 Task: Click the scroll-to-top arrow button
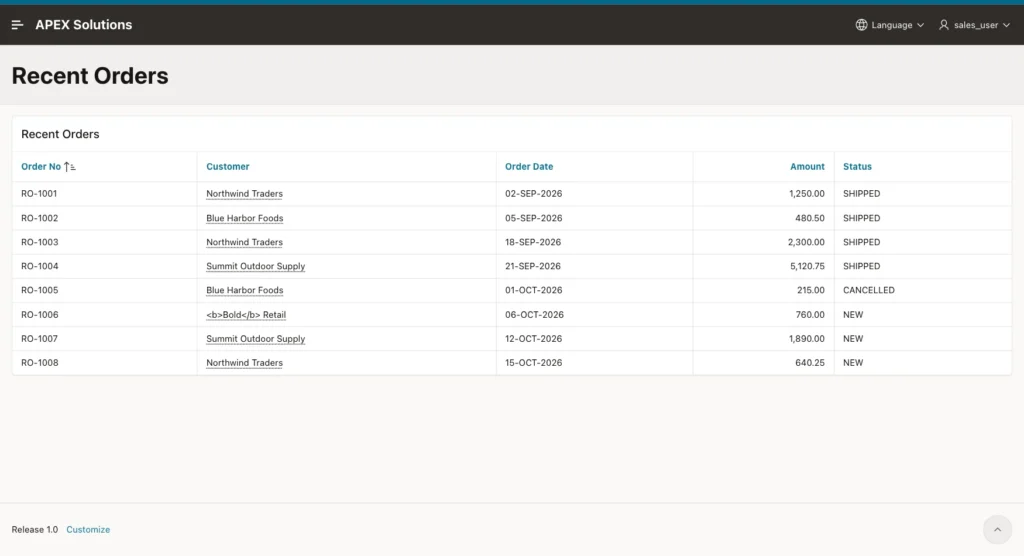click(997, 530)
